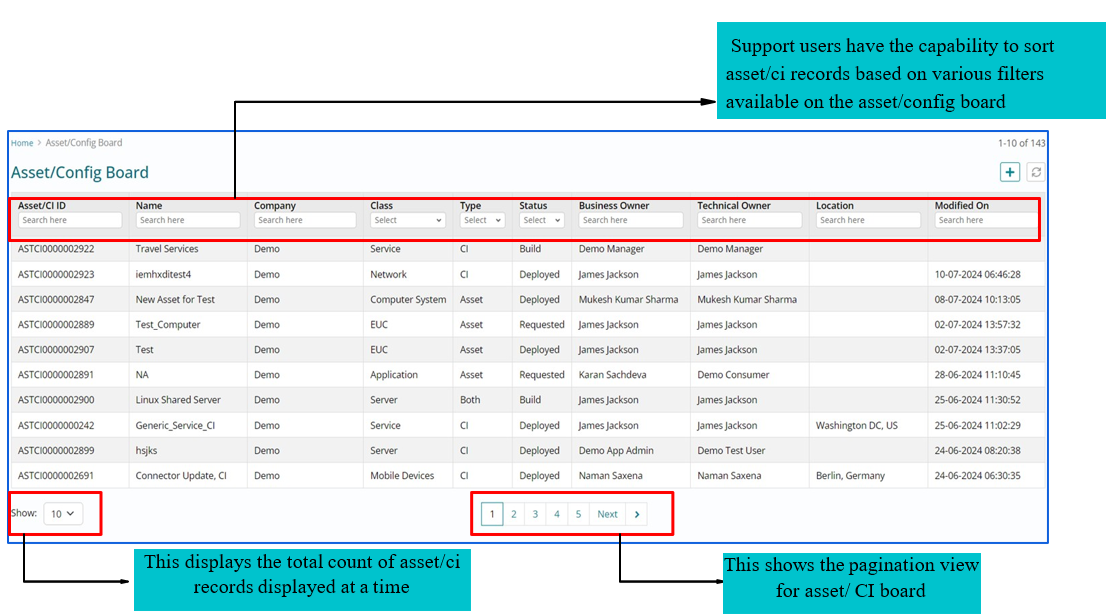The image size is (1108, 616).
Task: Click the add new asset plus icon
Action: pos(1010,172)
